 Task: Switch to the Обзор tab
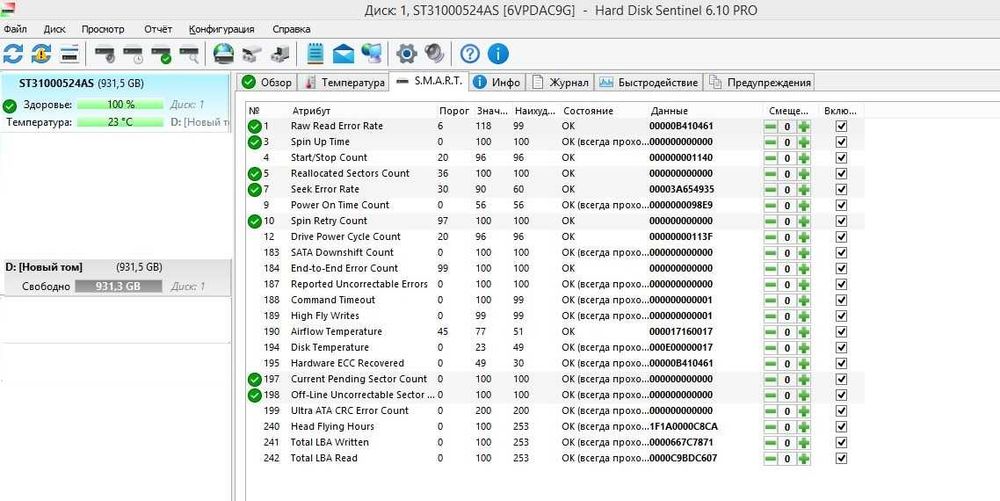click(x=267, y=82)
